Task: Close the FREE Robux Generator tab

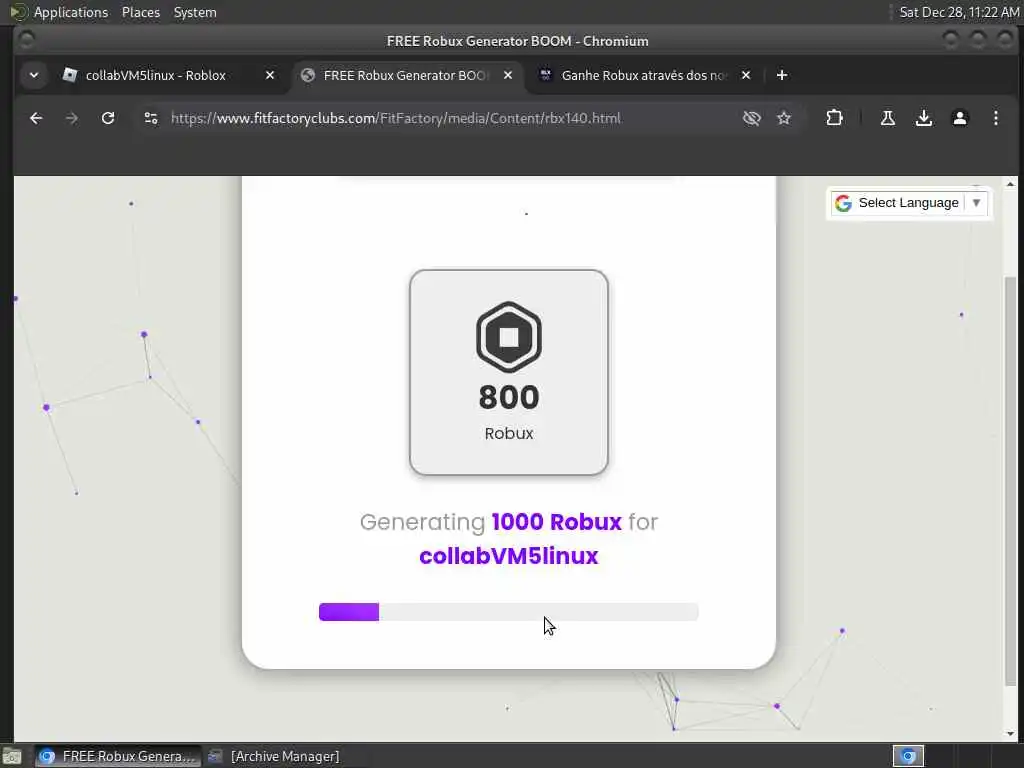Action: pos(507,75)
